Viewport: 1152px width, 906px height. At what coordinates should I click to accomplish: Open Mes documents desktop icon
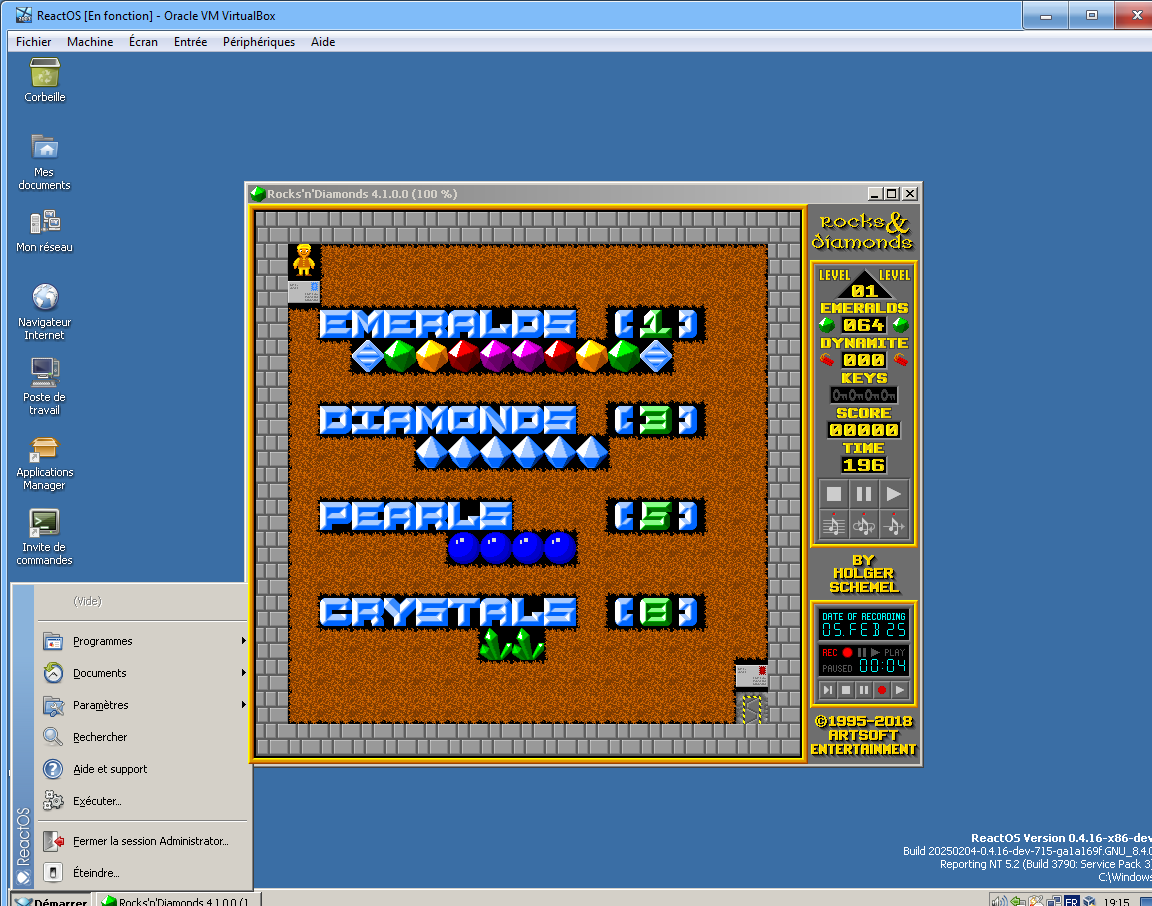[x=44, y=162]
